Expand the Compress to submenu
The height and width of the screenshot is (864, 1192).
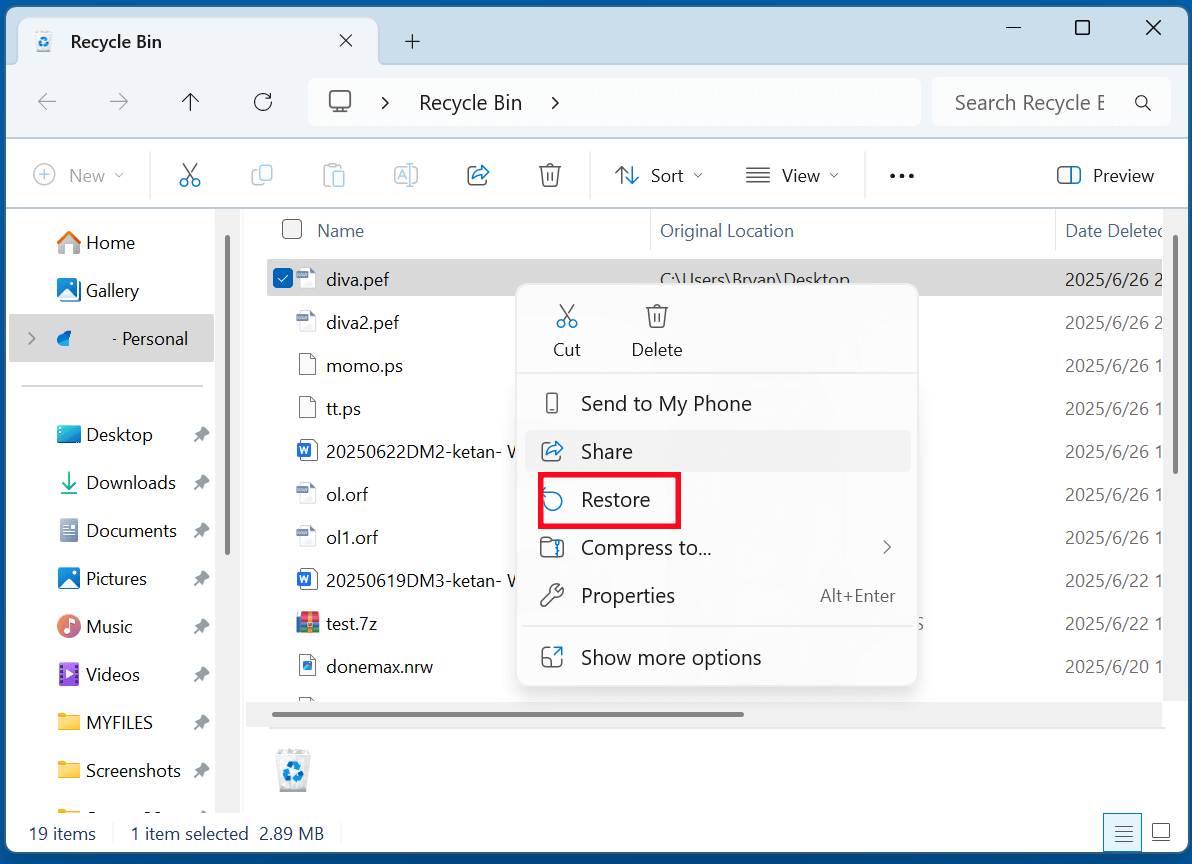(645, 547)
